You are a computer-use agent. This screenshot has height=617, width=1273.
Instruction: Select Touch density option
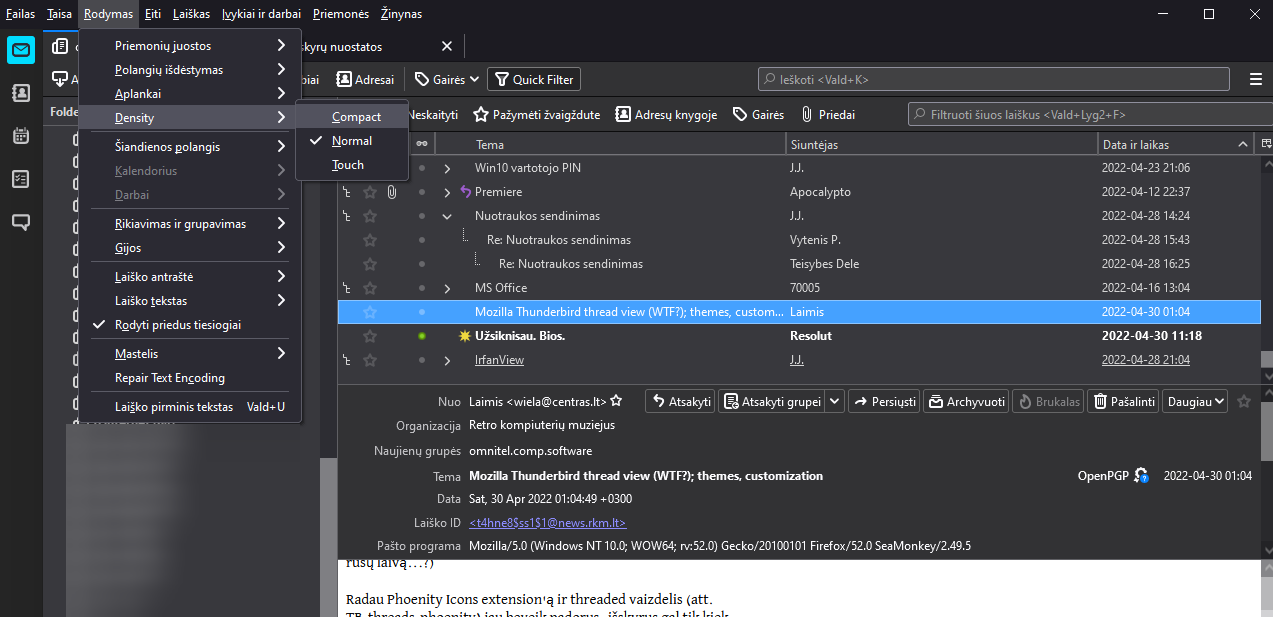tap(348, 165)
